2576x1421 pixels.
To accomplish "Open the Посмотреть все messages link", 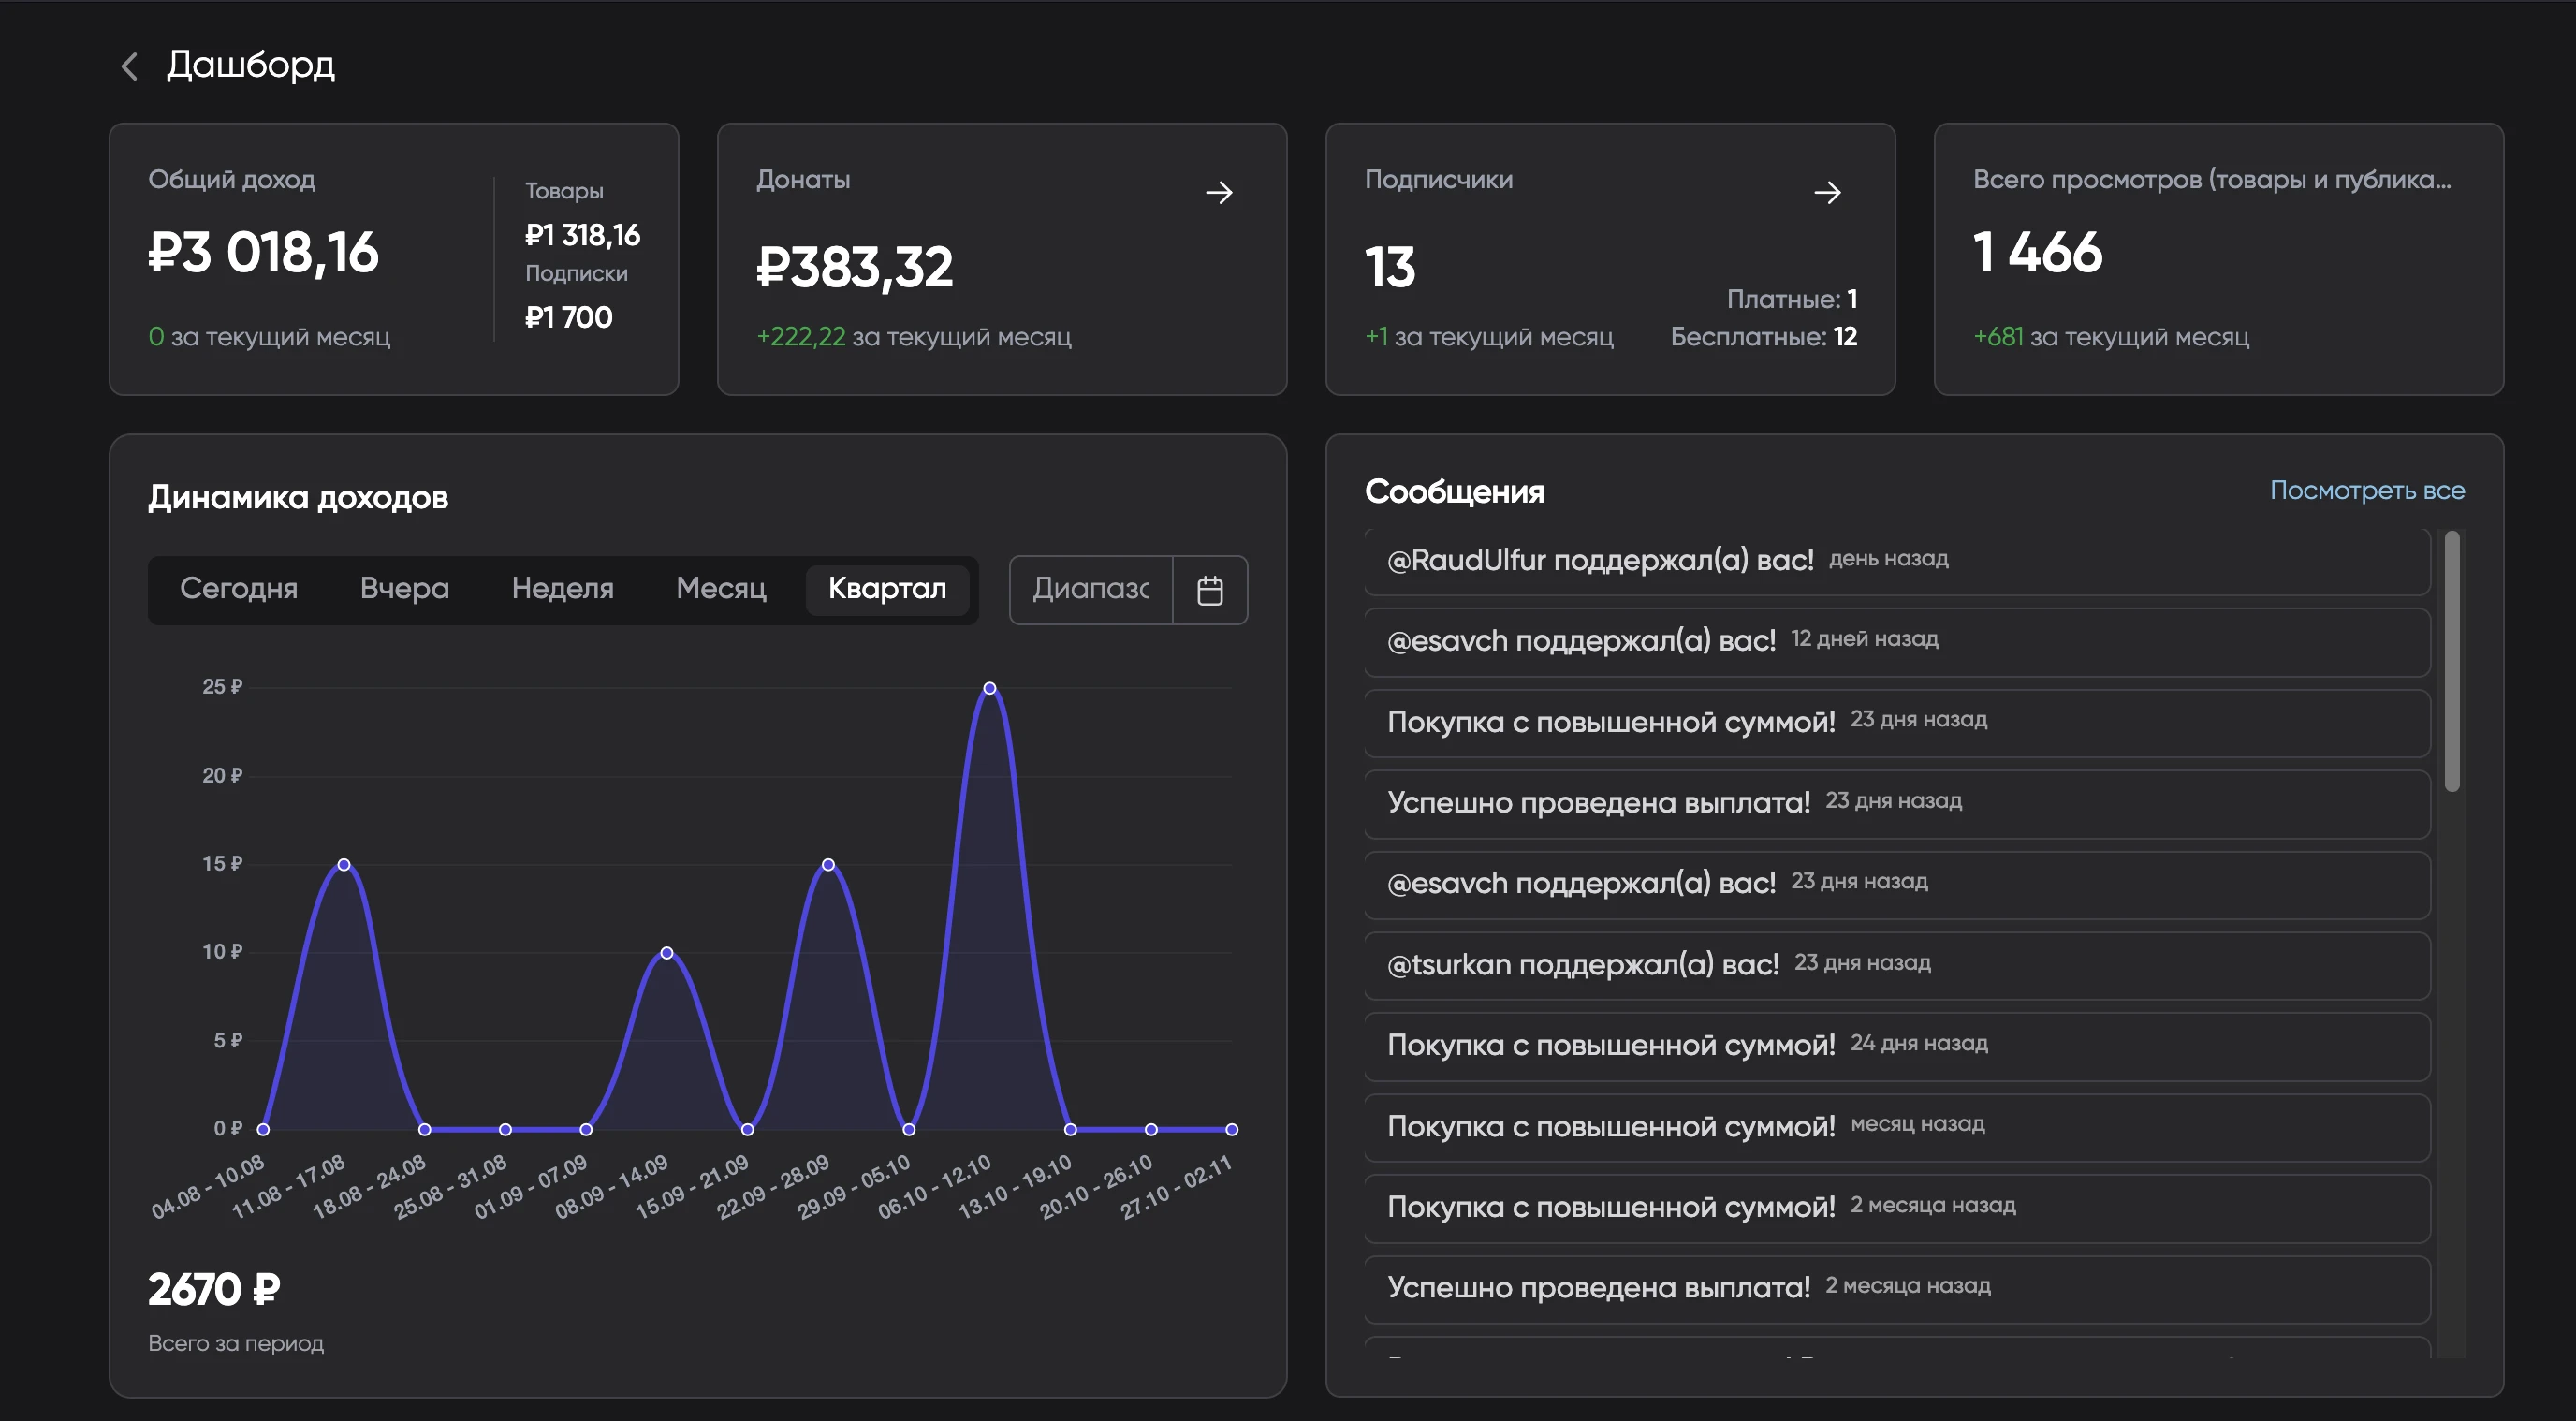I will (2366, 490).
